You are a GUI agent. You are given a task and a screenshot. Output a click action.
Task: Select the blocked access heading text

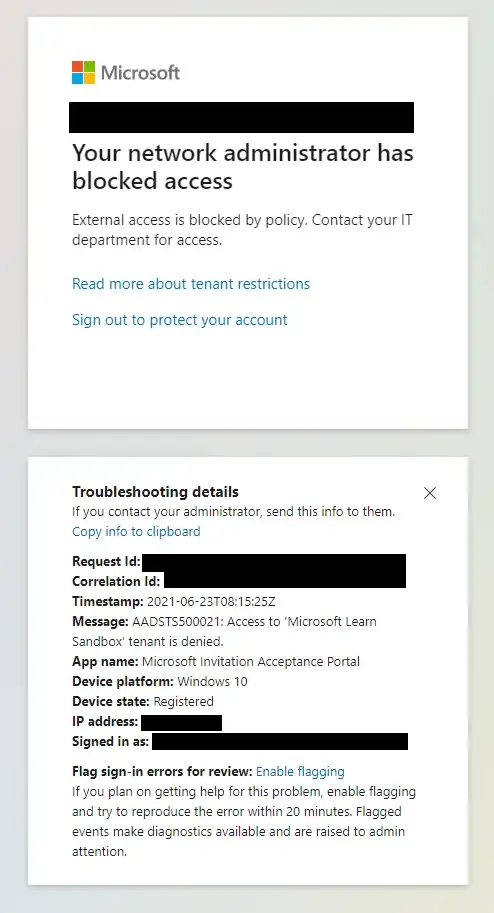point(243,167)
